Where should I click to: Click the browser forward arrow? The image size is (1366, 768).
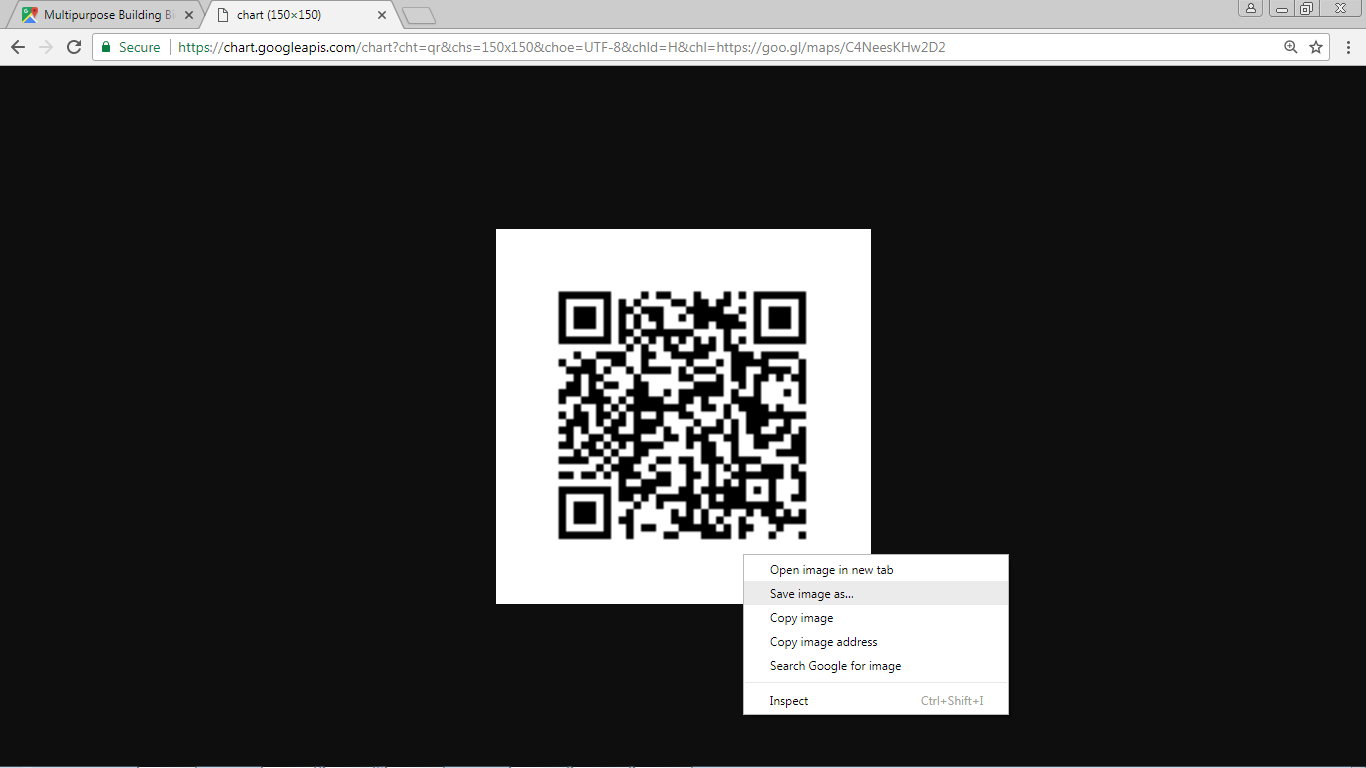click(46, 47)
